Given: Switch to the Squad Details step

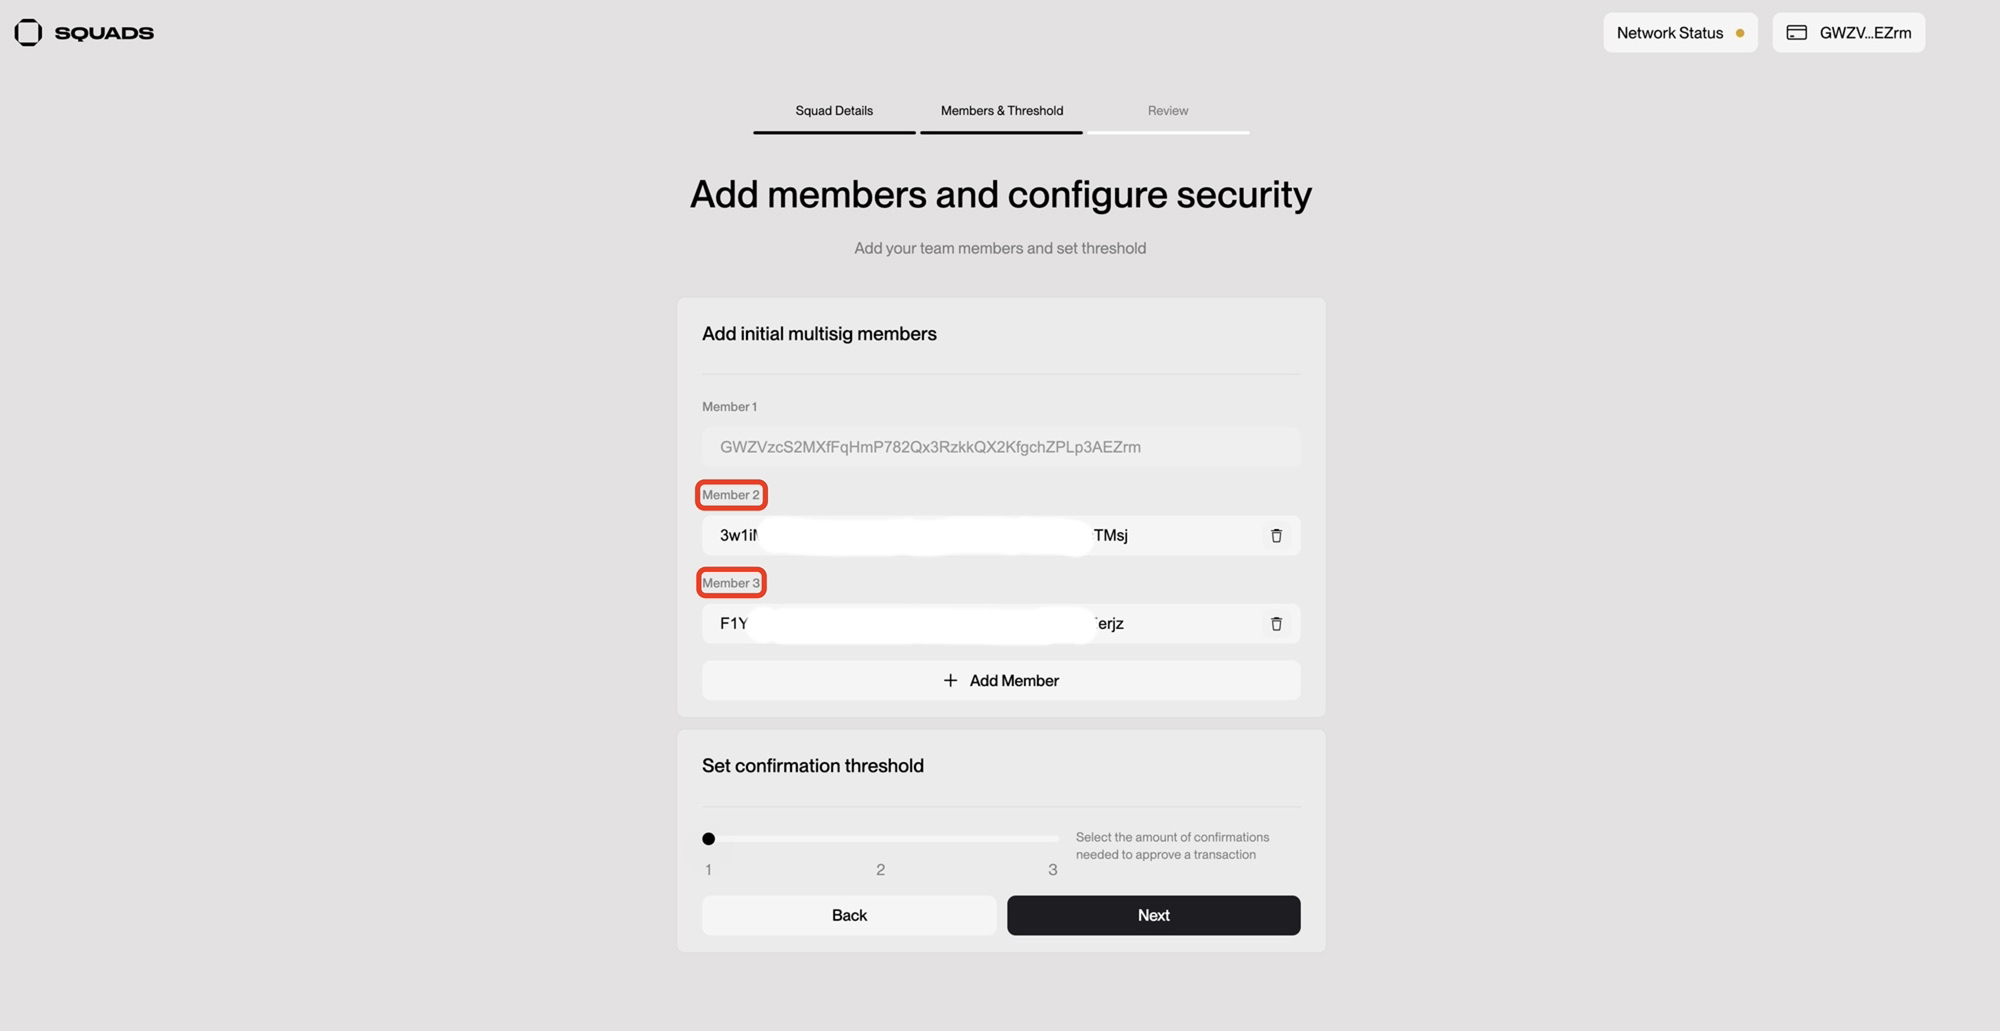Looking at the screenshot, I should 834,111.
